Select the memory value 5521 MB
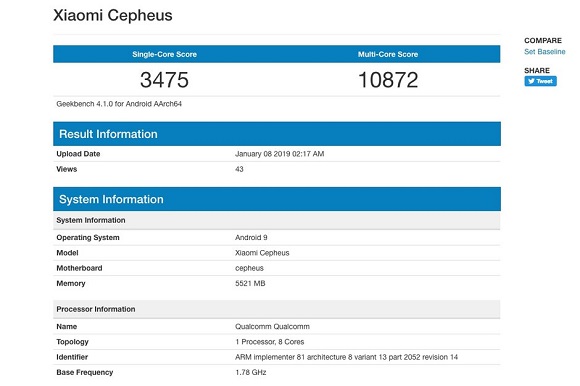The width and height of the screenshot is (580, 386). [250, 284]
